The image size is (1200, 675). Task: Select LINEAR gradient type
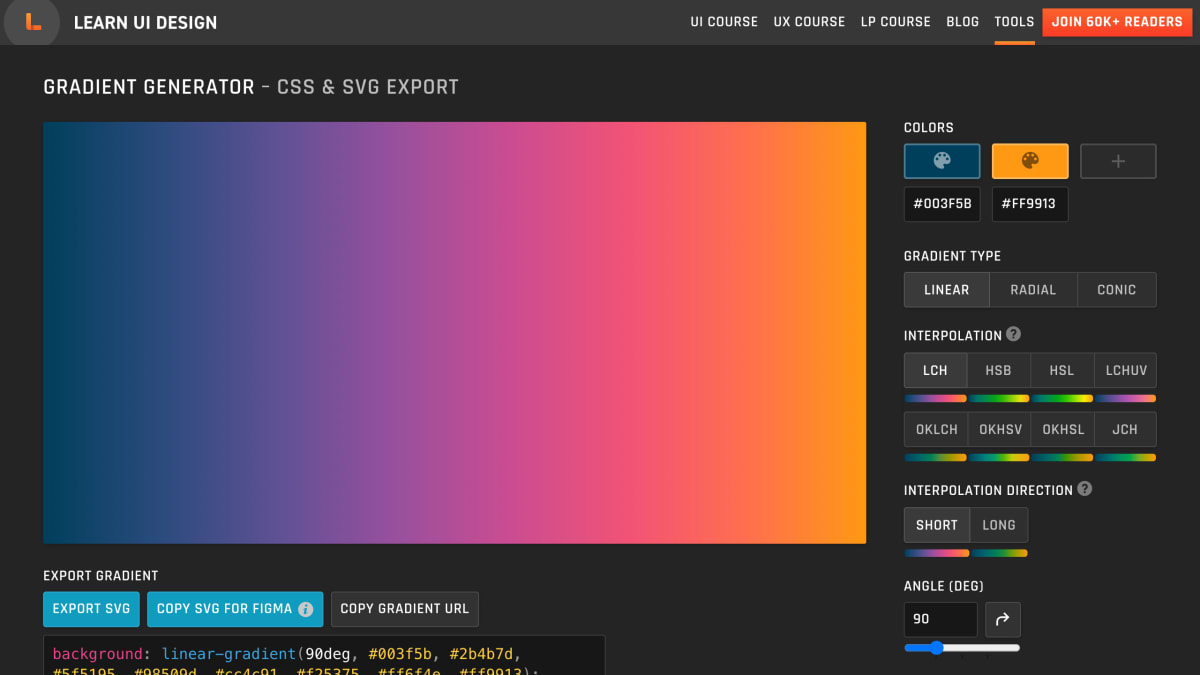946,290
